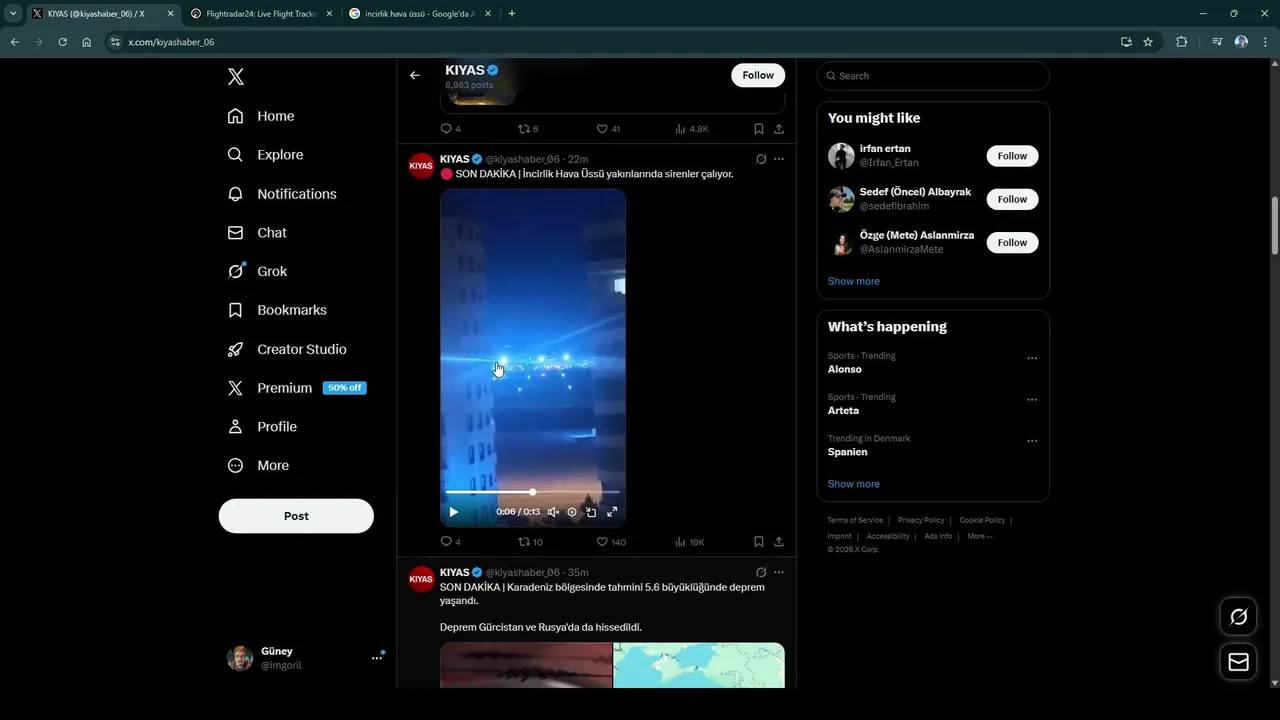1280x720 pixels.
Task: Click the Post button
Action: 296,516
